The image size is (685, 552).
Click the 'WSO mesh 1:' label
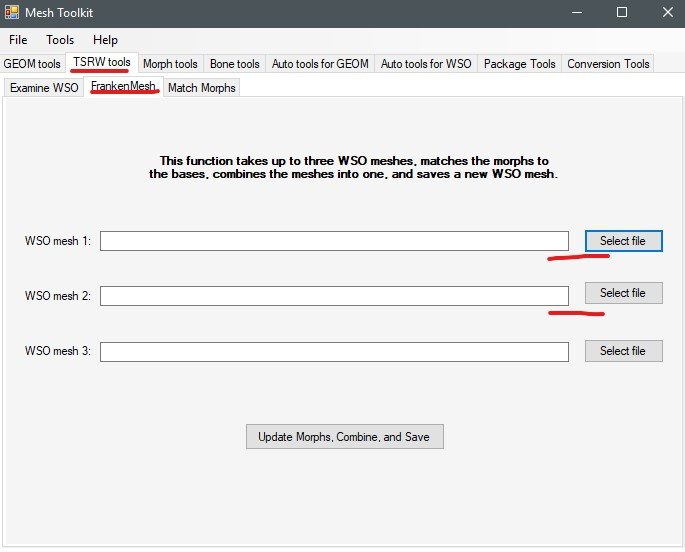(58, 241)
